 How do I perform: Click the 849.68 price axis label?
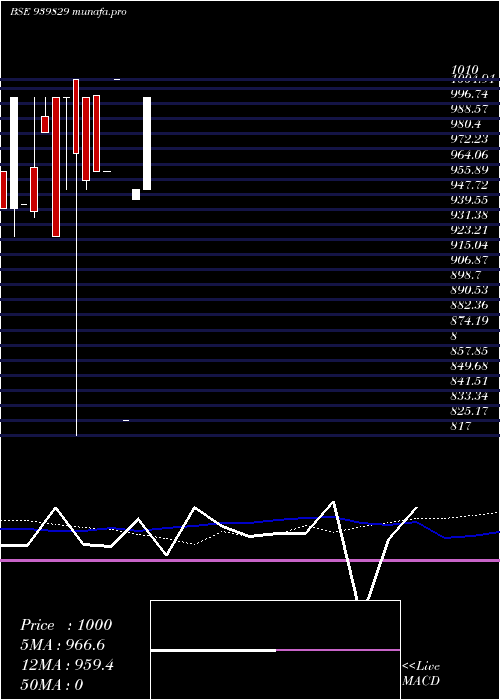point(469,367)
